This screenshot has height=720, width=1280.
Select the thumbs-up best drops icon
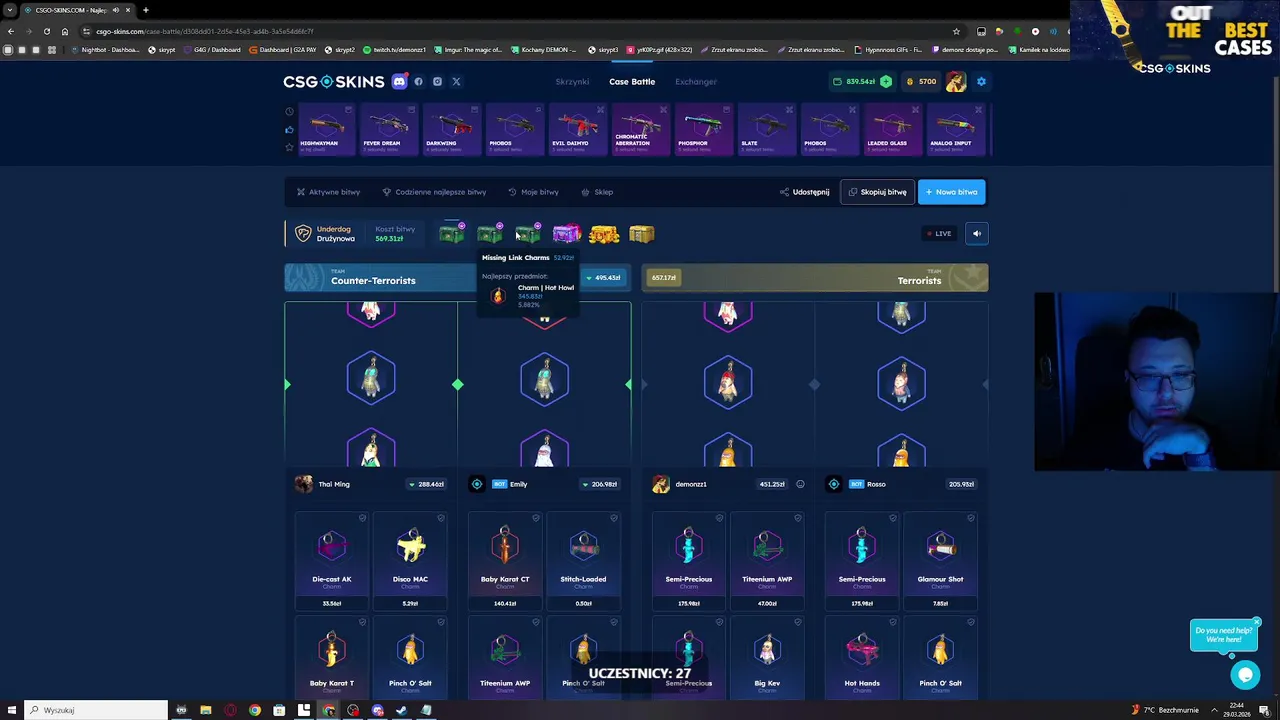289,129
